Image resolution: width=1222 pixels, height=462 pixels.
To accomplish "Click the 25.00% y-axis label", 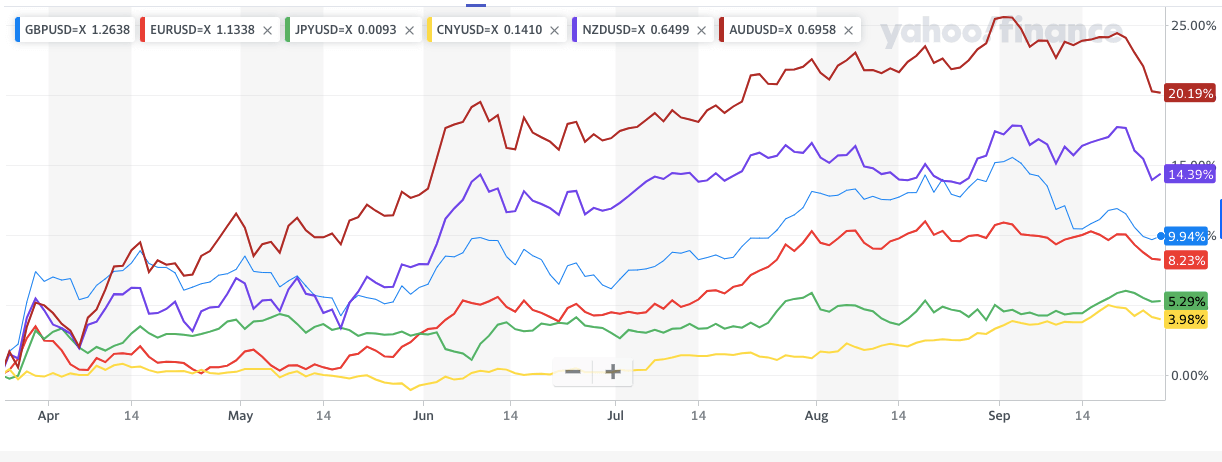I will click(x=1191, y=24).
